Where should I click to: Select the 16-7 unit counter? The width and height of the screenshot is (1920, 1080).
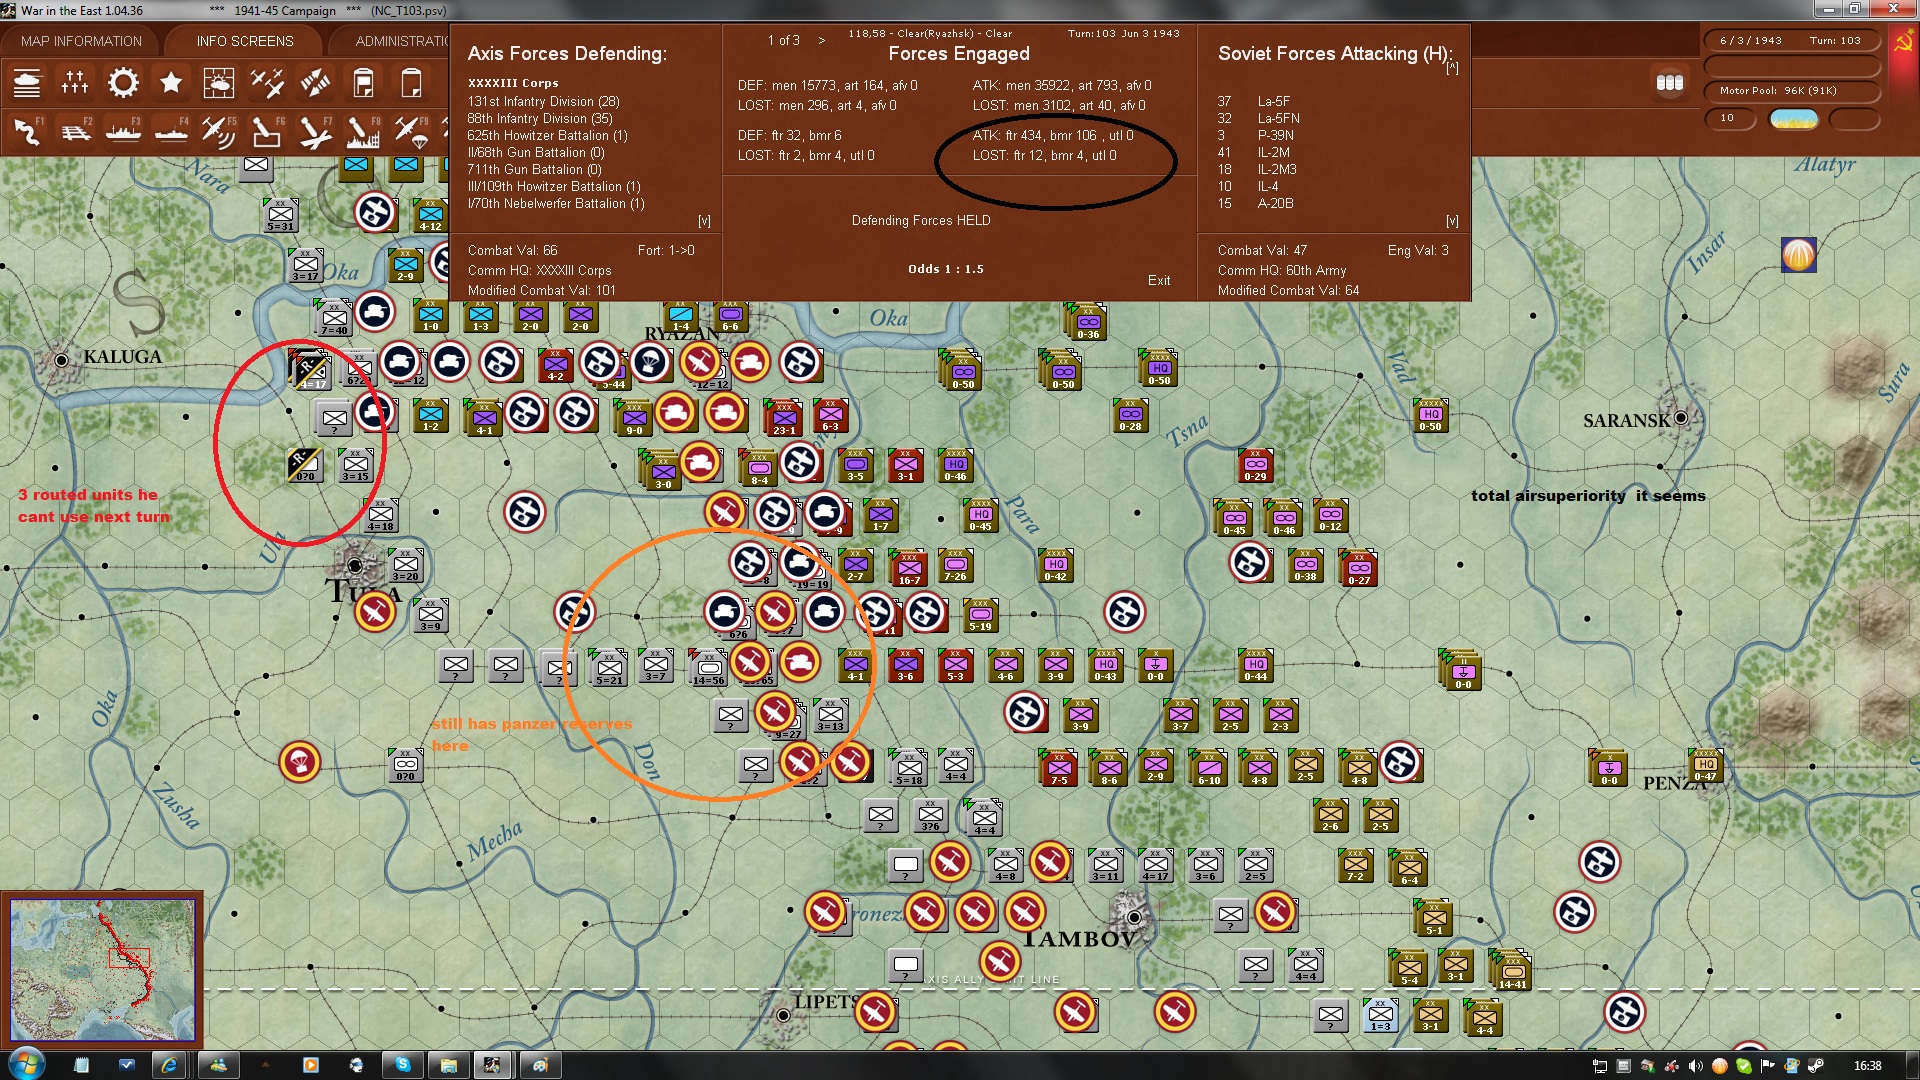(x=909, y=569)
